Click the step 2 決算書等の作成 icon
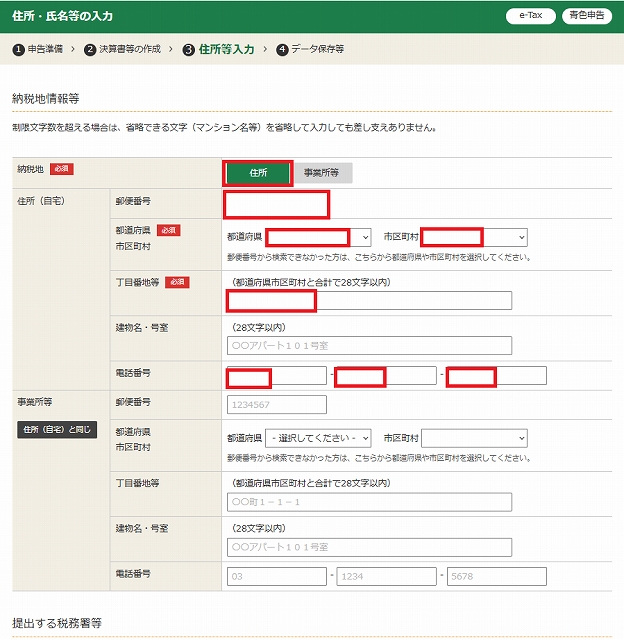Screen dimensions: 624x640 coord(90,49)
